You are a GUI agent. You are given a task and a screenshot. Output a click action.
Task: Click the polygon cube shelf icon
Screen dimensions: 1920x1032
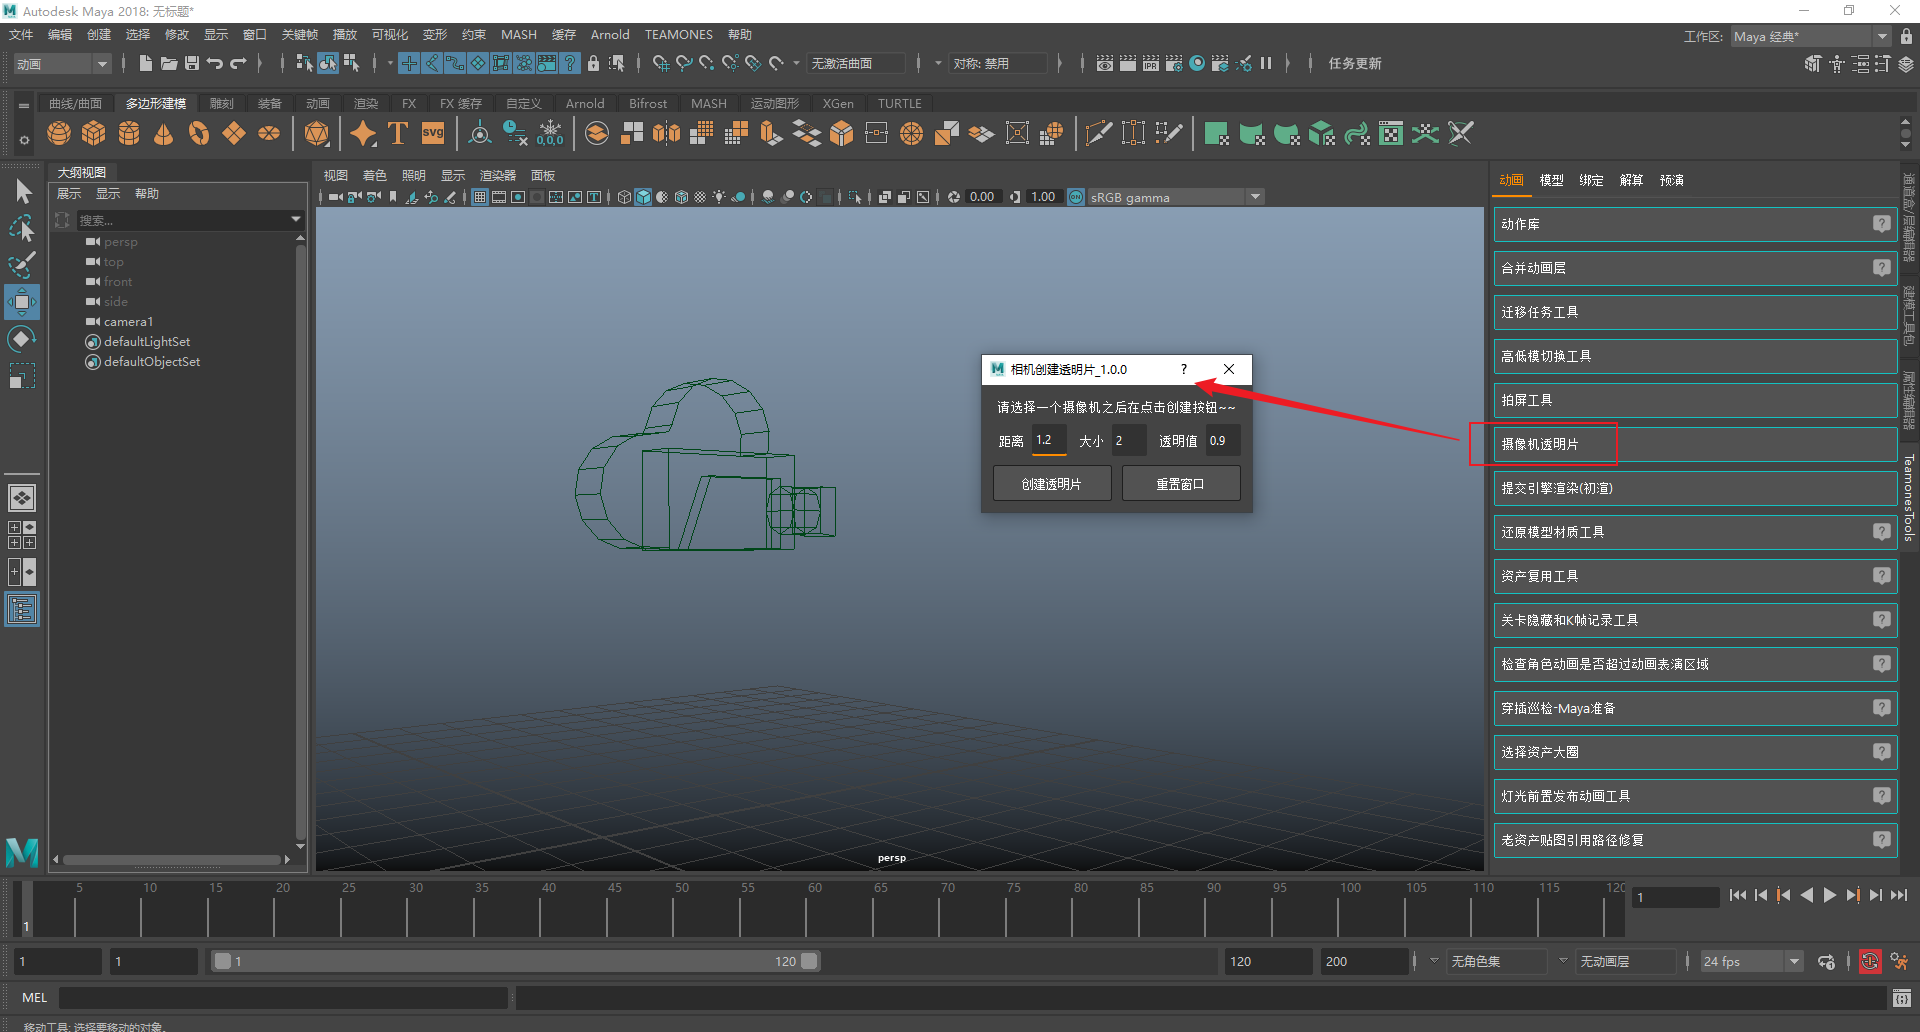94,134
